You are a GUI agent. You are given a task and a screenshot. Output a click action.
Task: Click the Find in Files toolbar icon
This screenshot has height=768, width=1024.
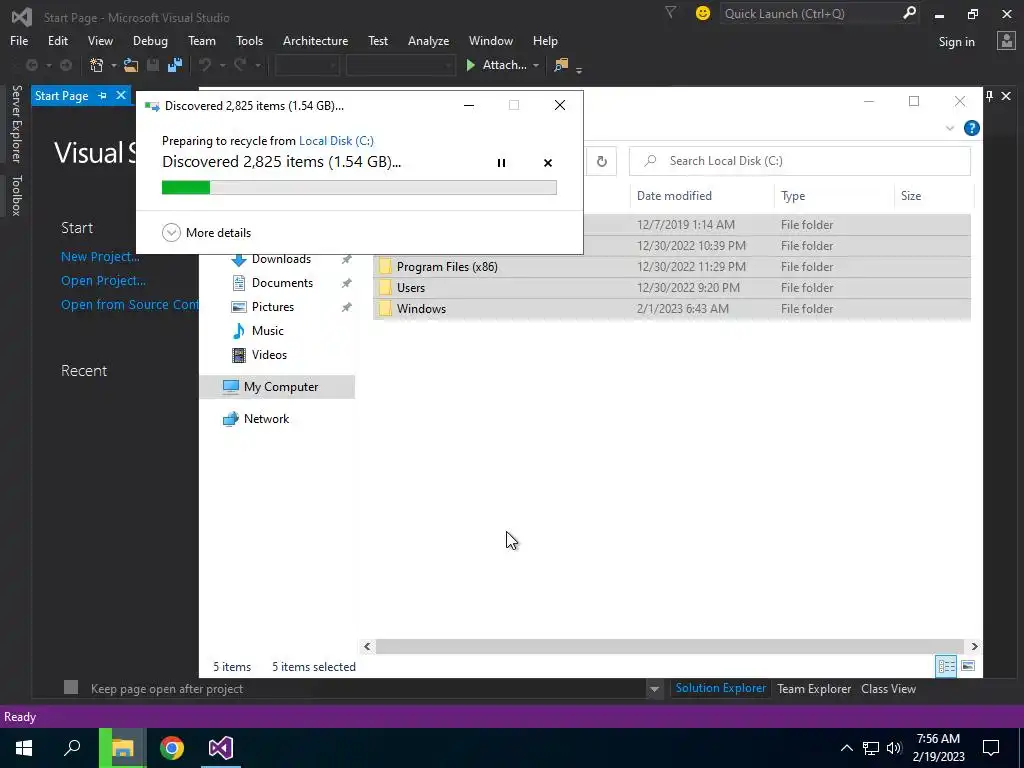[561, 65]
